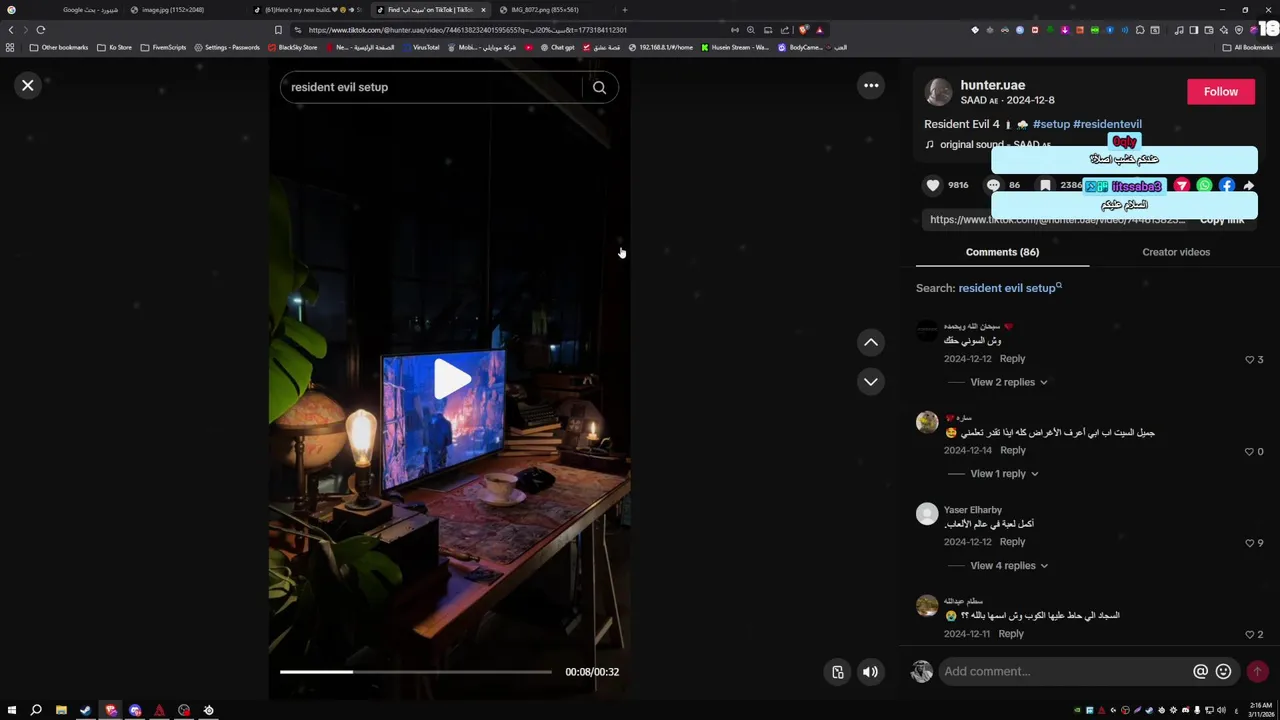Save video with bookmark icon
1280x720 pixels.
click(x=1045, y=185)
